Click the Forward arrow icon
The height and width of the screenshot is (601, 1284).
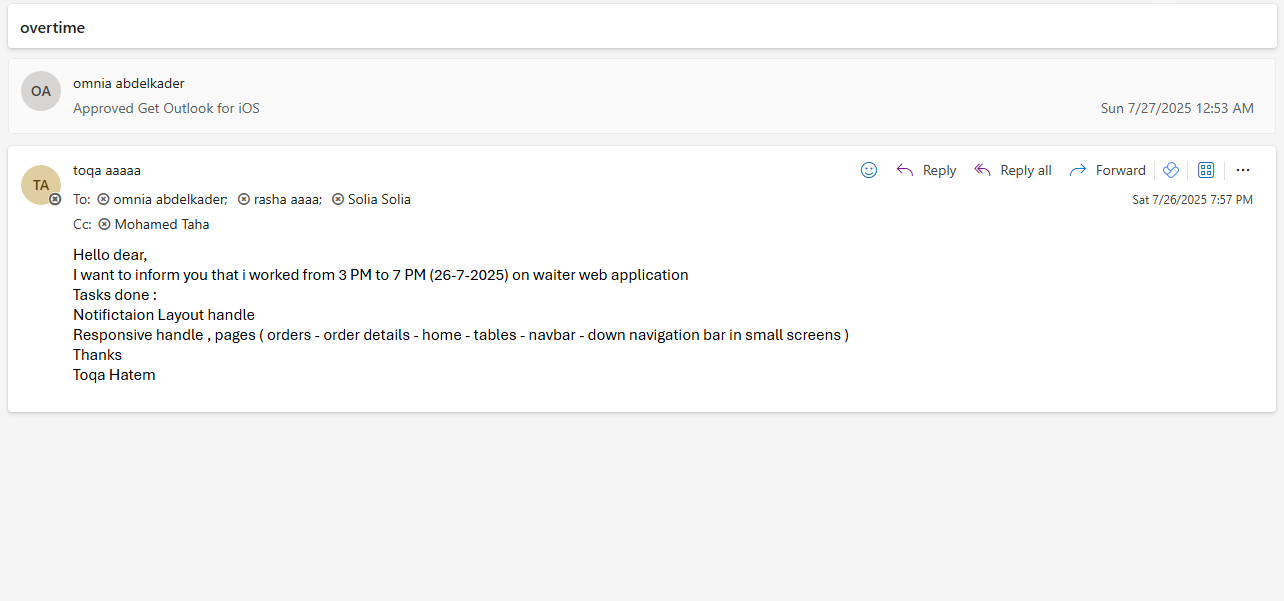click(x=1078, y=170)
